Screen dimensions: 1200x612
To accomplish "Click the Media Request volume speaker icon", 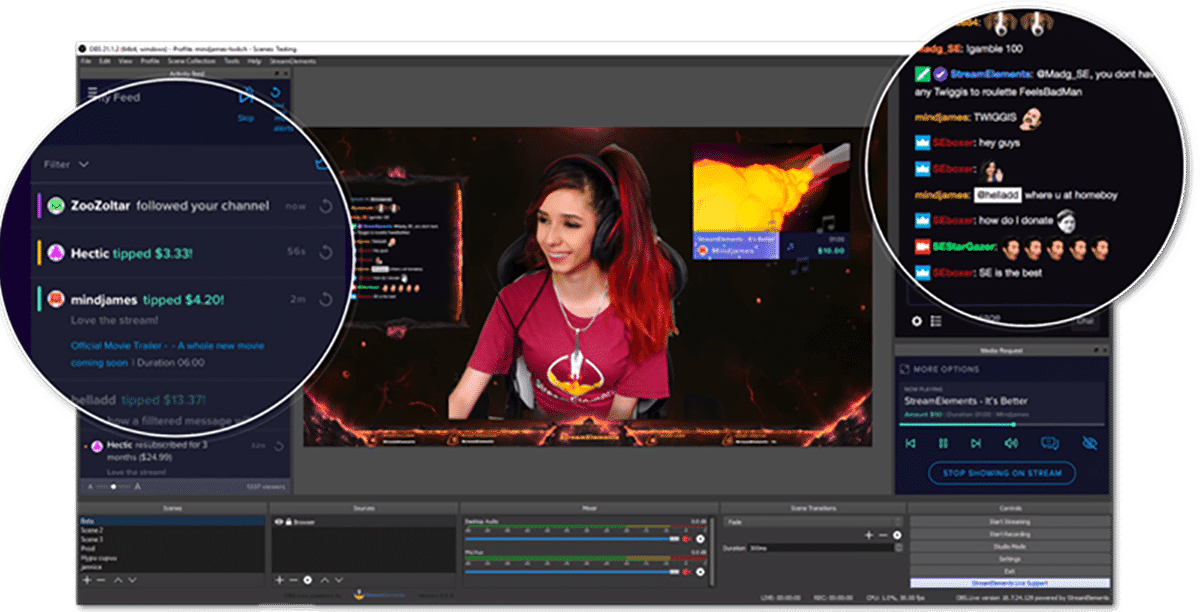I will (1012, 443).
